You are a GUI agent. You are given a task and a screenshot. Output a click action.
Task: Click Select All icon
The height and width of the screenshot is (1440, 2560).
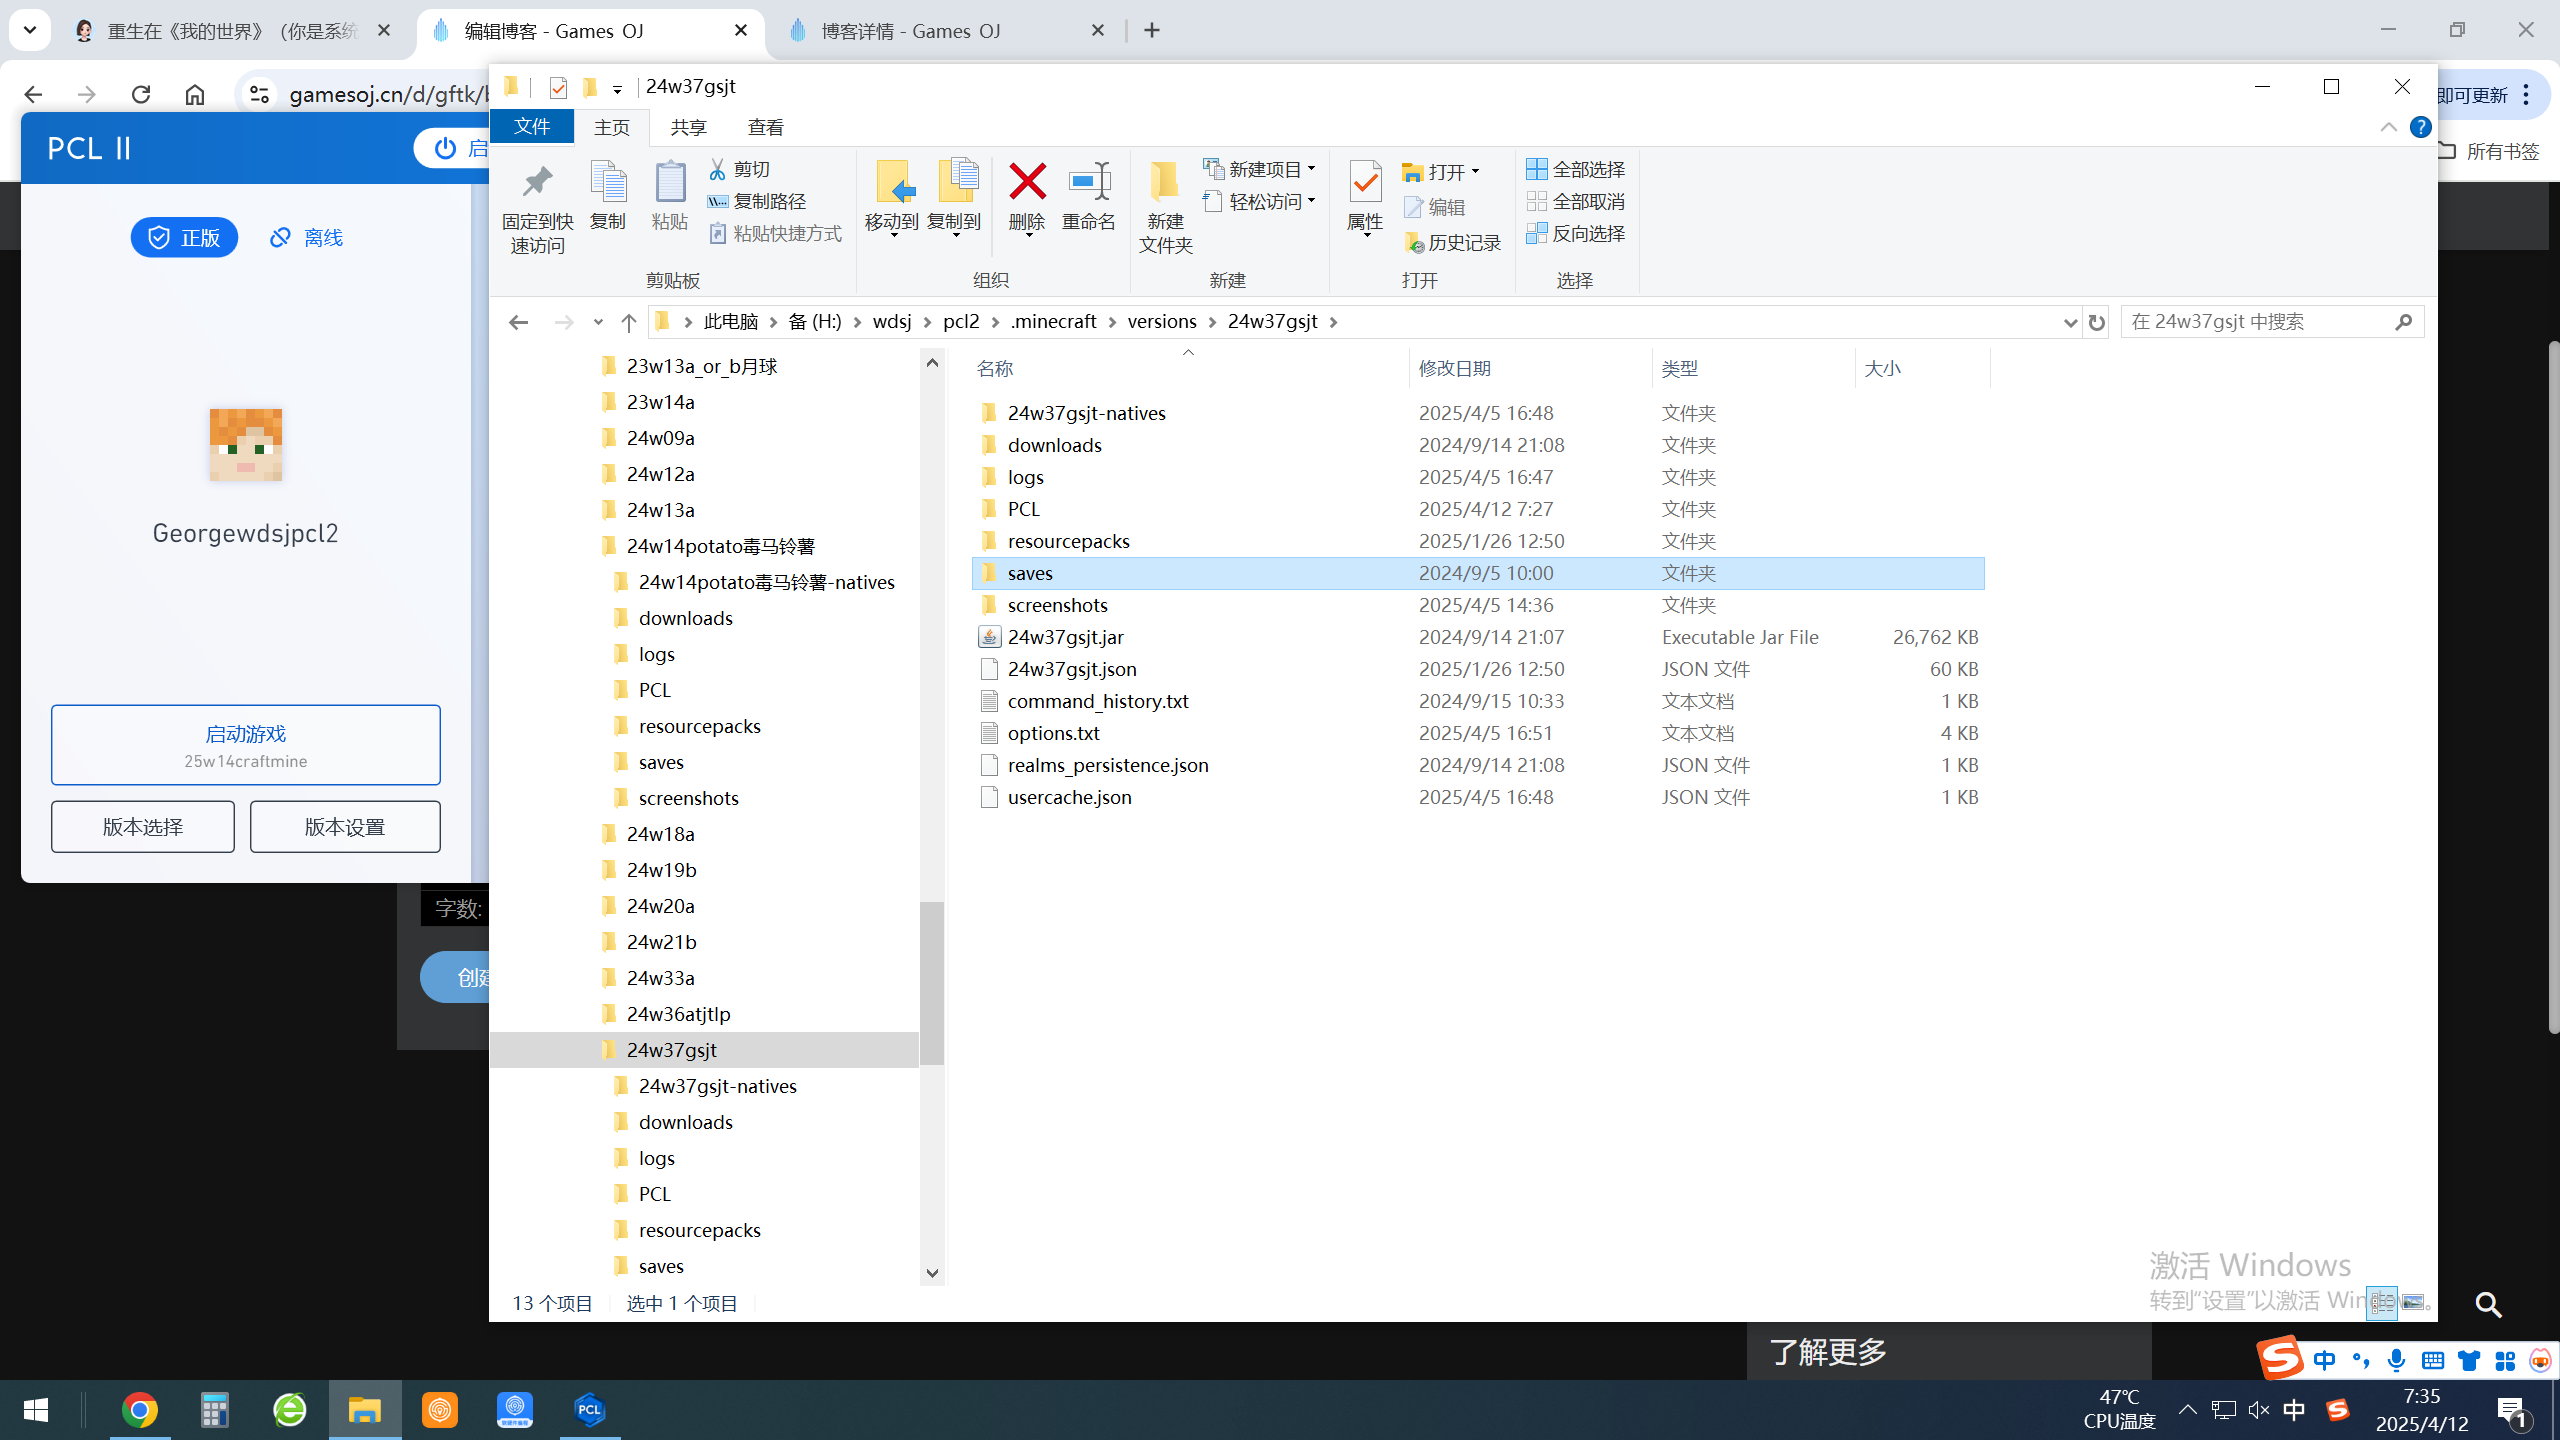1537,169
